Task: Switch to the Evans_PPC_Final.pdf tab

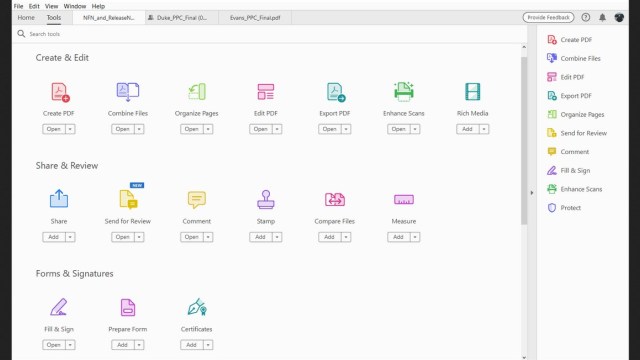Action: 255,18
